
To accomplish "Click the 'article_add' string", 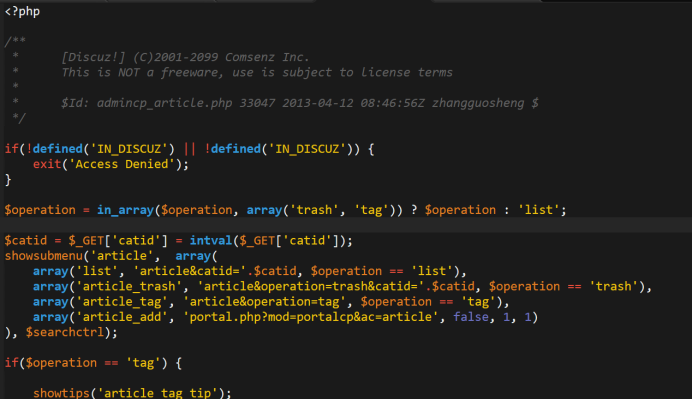I will pyautogui.click(x=122, y=317).
